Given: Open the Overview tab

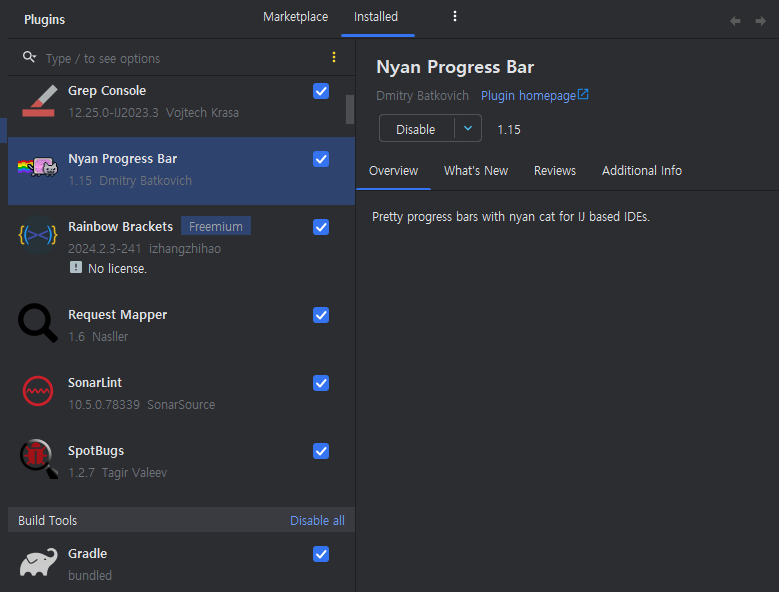Looking at the screenshot, I should click(393, 171).
